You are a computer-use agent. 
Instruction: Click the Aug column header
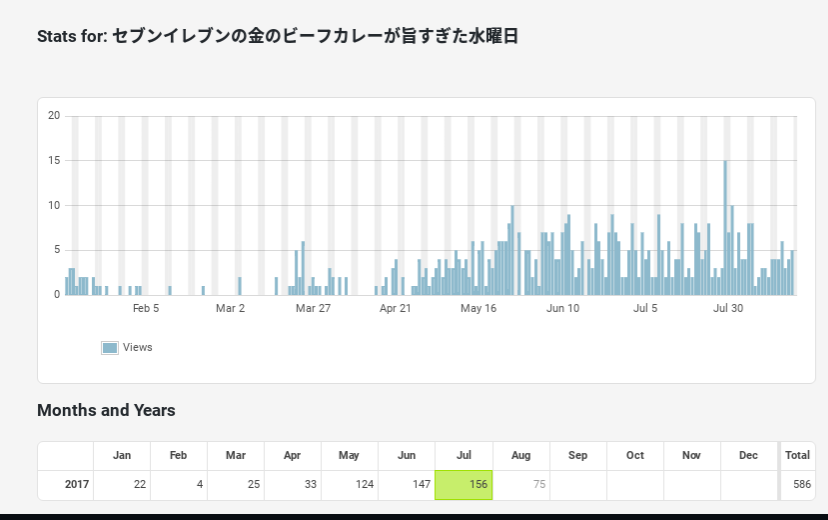click(x=521, y=456)
